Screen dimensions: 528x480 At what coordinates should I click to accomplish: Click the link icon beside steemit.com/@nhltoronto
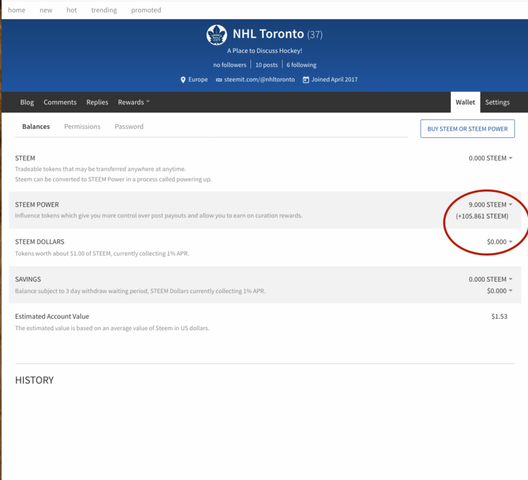point(219,80)
